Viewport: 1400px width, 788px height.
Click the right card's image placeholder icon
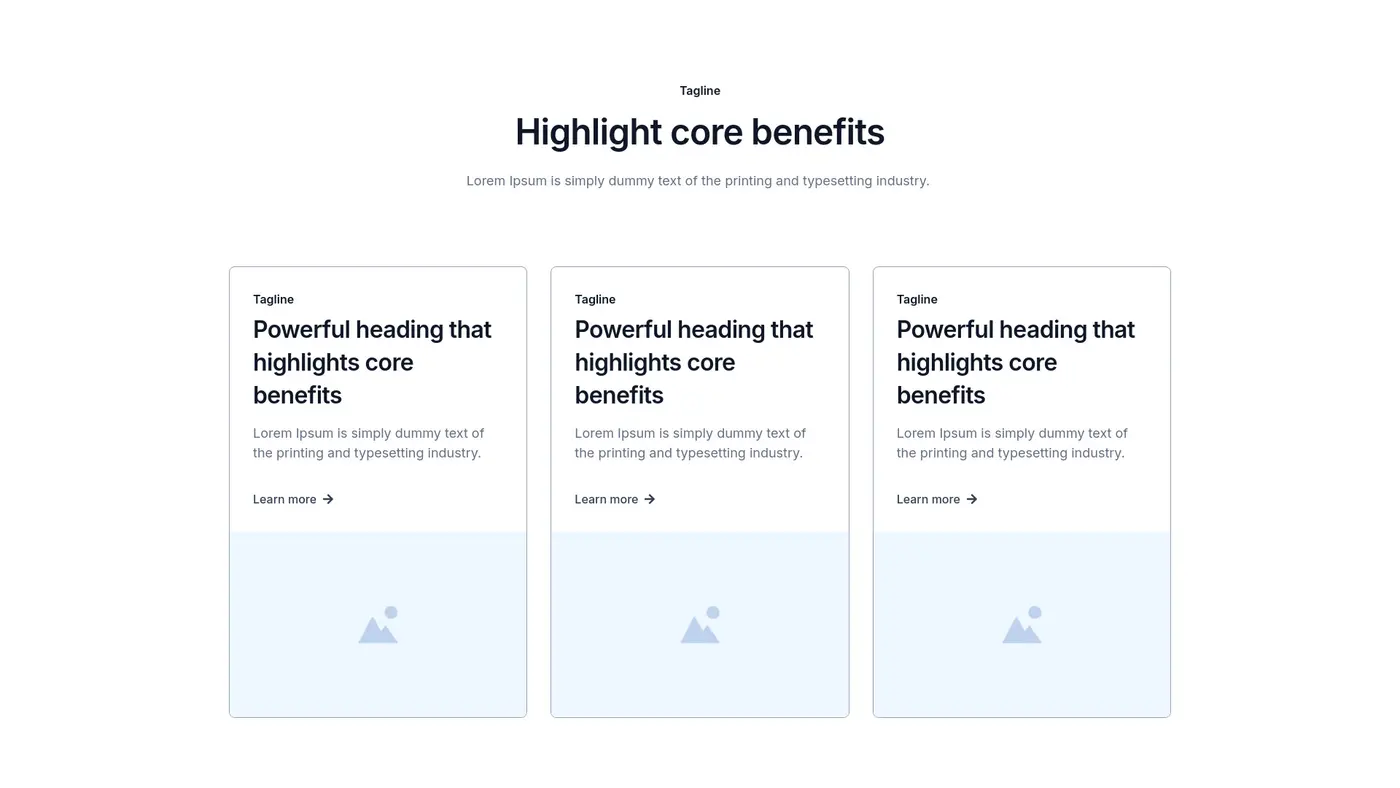coord(1022,625)
